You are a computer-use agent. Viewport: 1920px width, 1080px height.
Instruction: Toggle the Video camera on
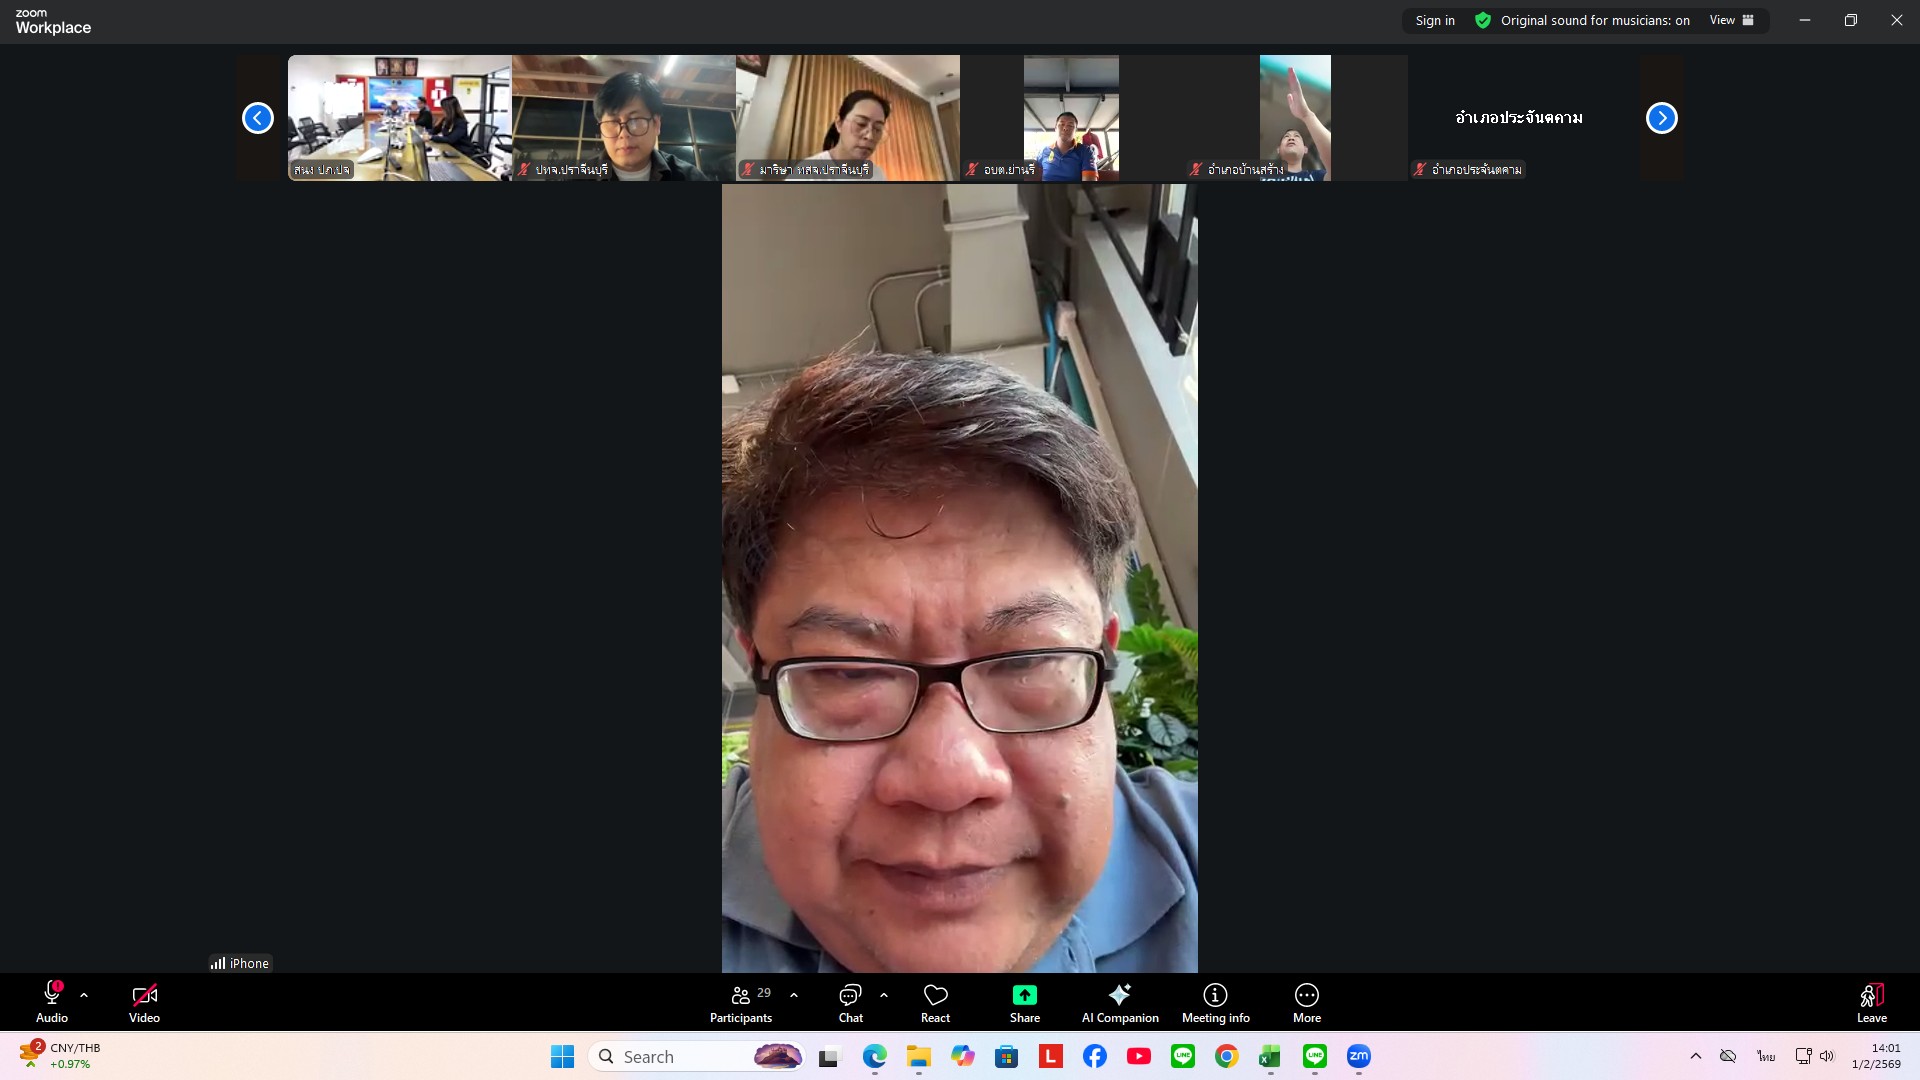[144, 1003]
